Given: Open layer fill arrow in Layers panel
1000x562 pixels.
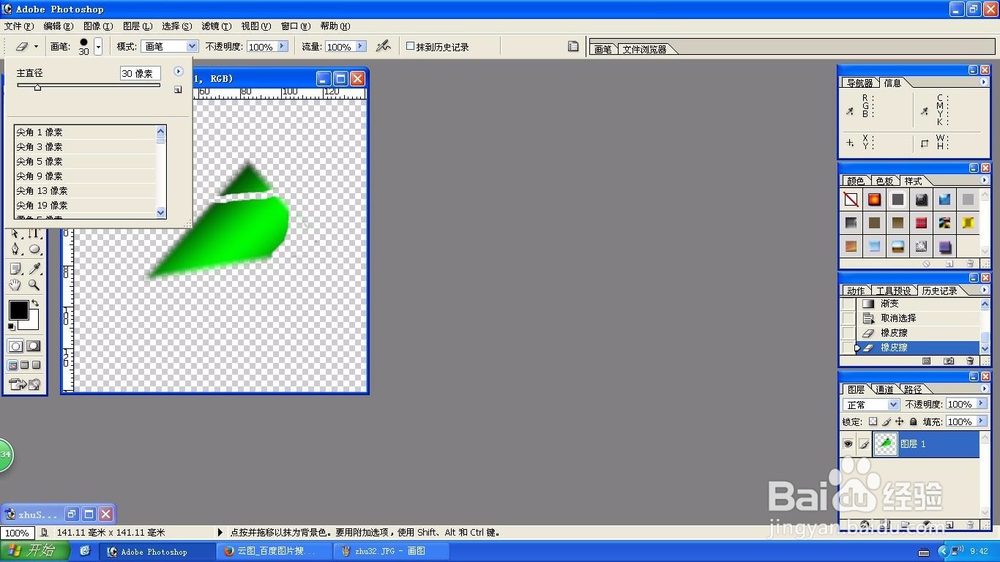Looking at the screenshot, I should 981,421.
